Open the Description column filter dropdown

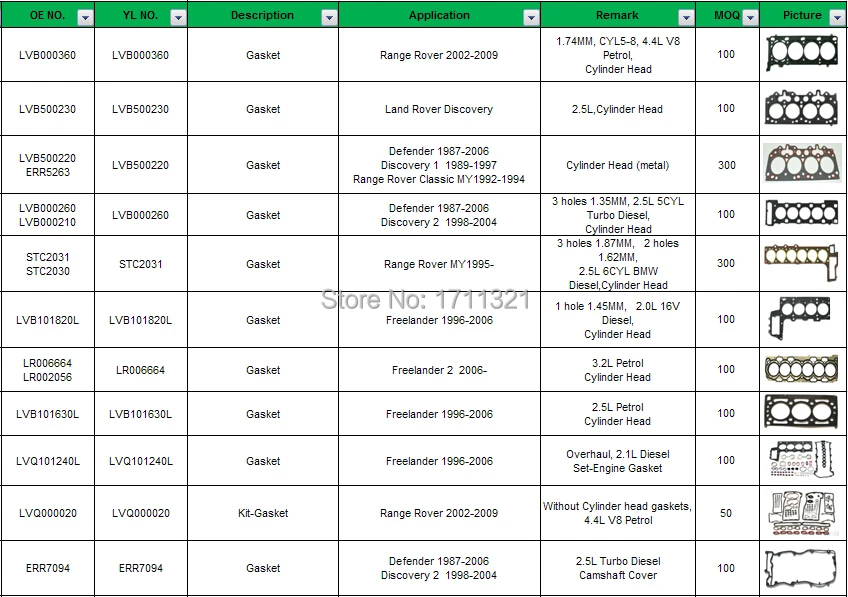(329, 18)
